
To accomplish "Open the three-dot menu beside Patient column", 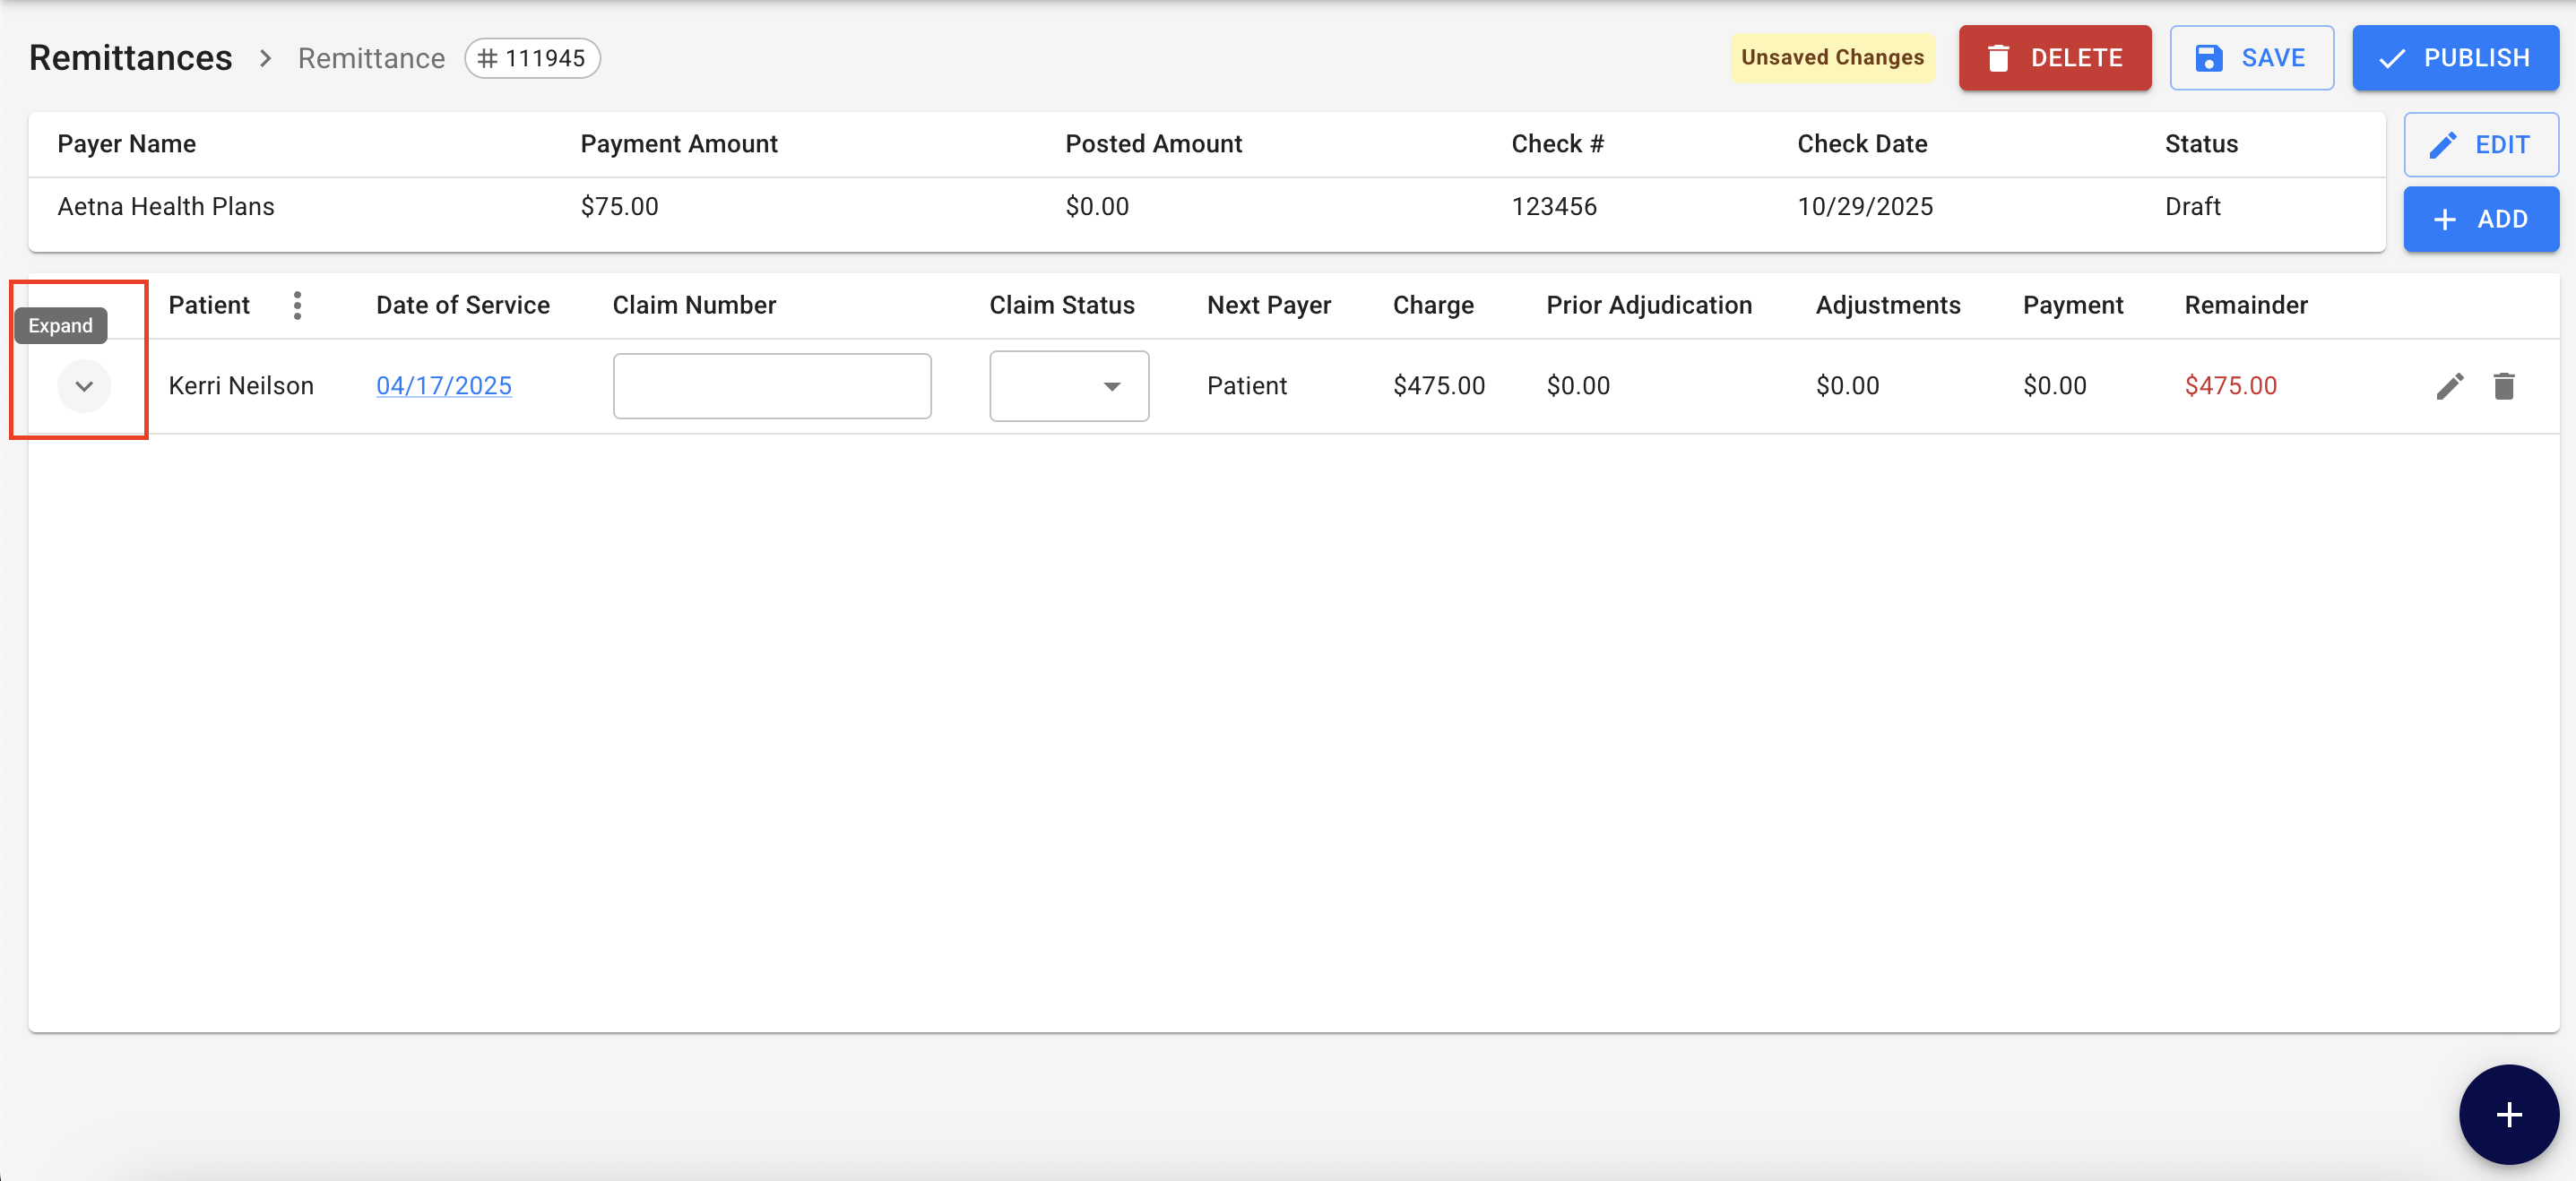I will coord(297,305).
